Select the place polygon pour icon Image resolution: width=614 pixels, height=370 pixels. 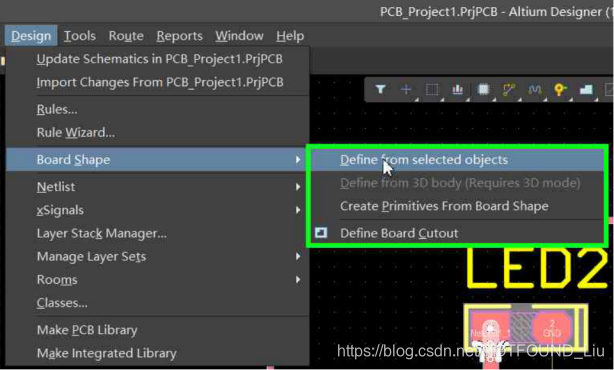click(586, 90)
